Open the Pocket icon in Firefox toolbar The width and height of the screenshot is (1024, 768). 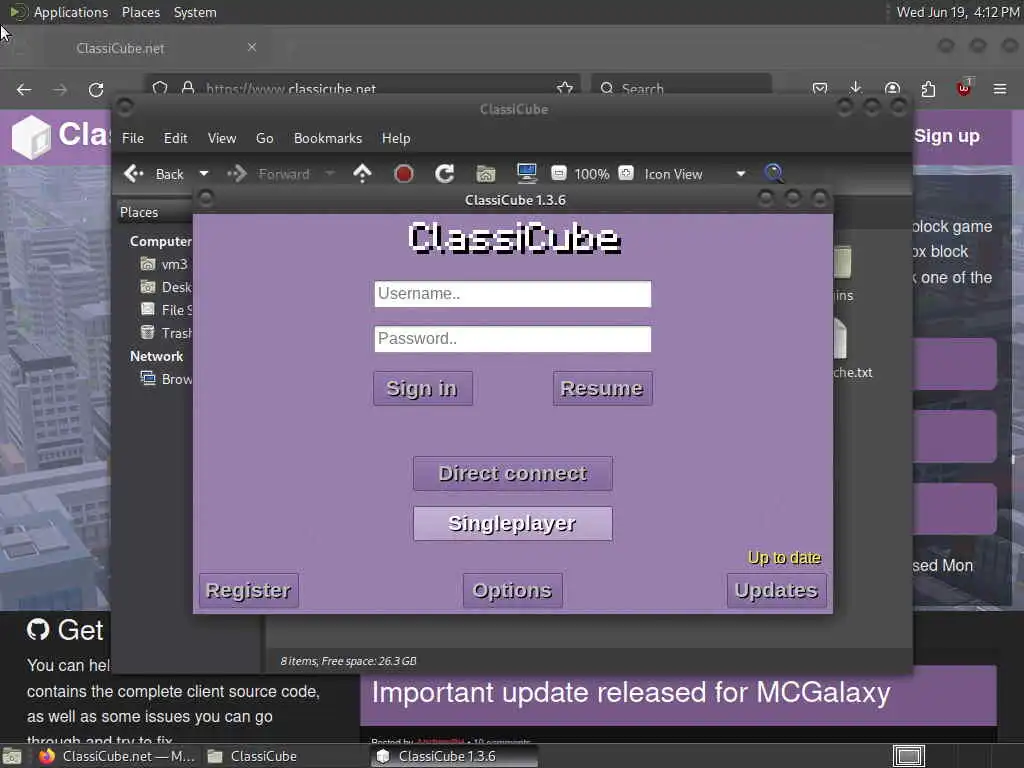(x=820, y=88)
